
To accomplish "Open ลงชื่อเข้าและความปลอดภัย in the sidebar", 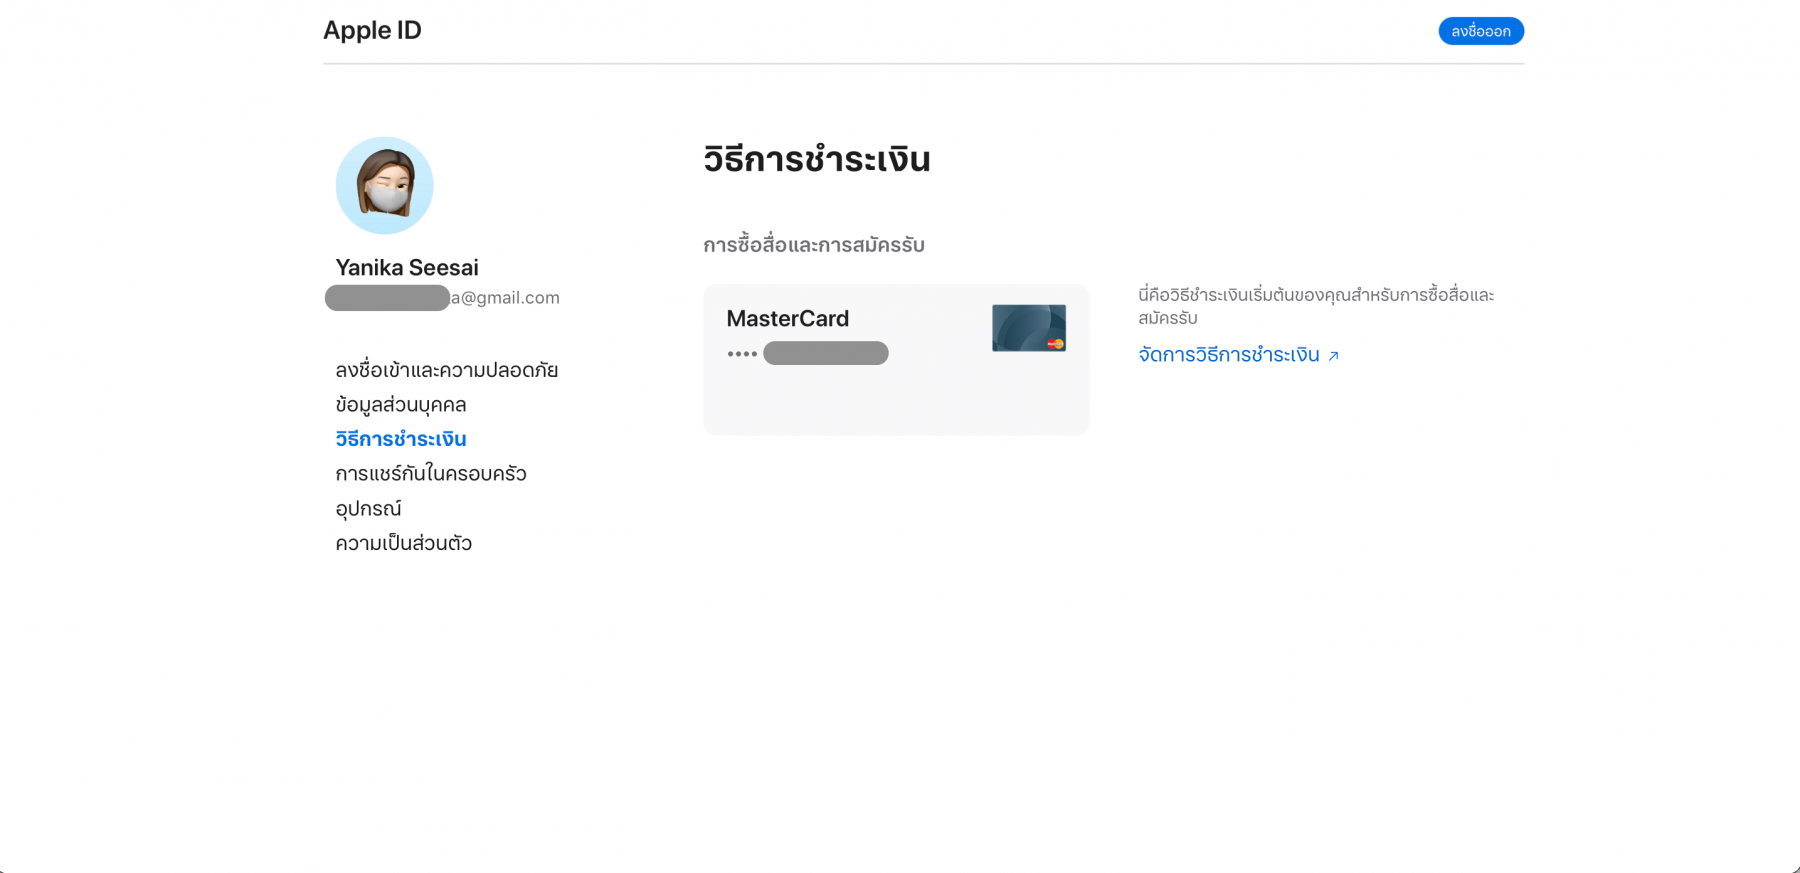I will [446, 370].
